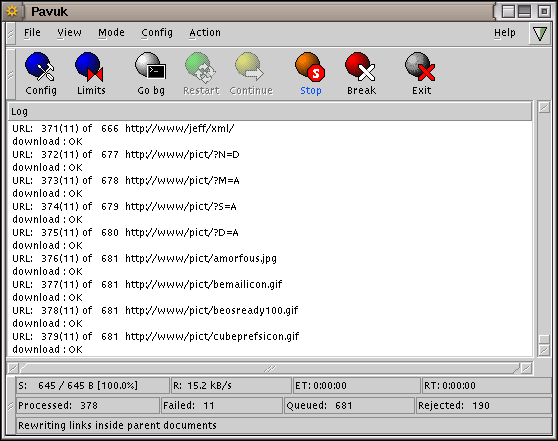Click the log's scroll-down arrow
558x441 pixels.
(x=544, y=350)
